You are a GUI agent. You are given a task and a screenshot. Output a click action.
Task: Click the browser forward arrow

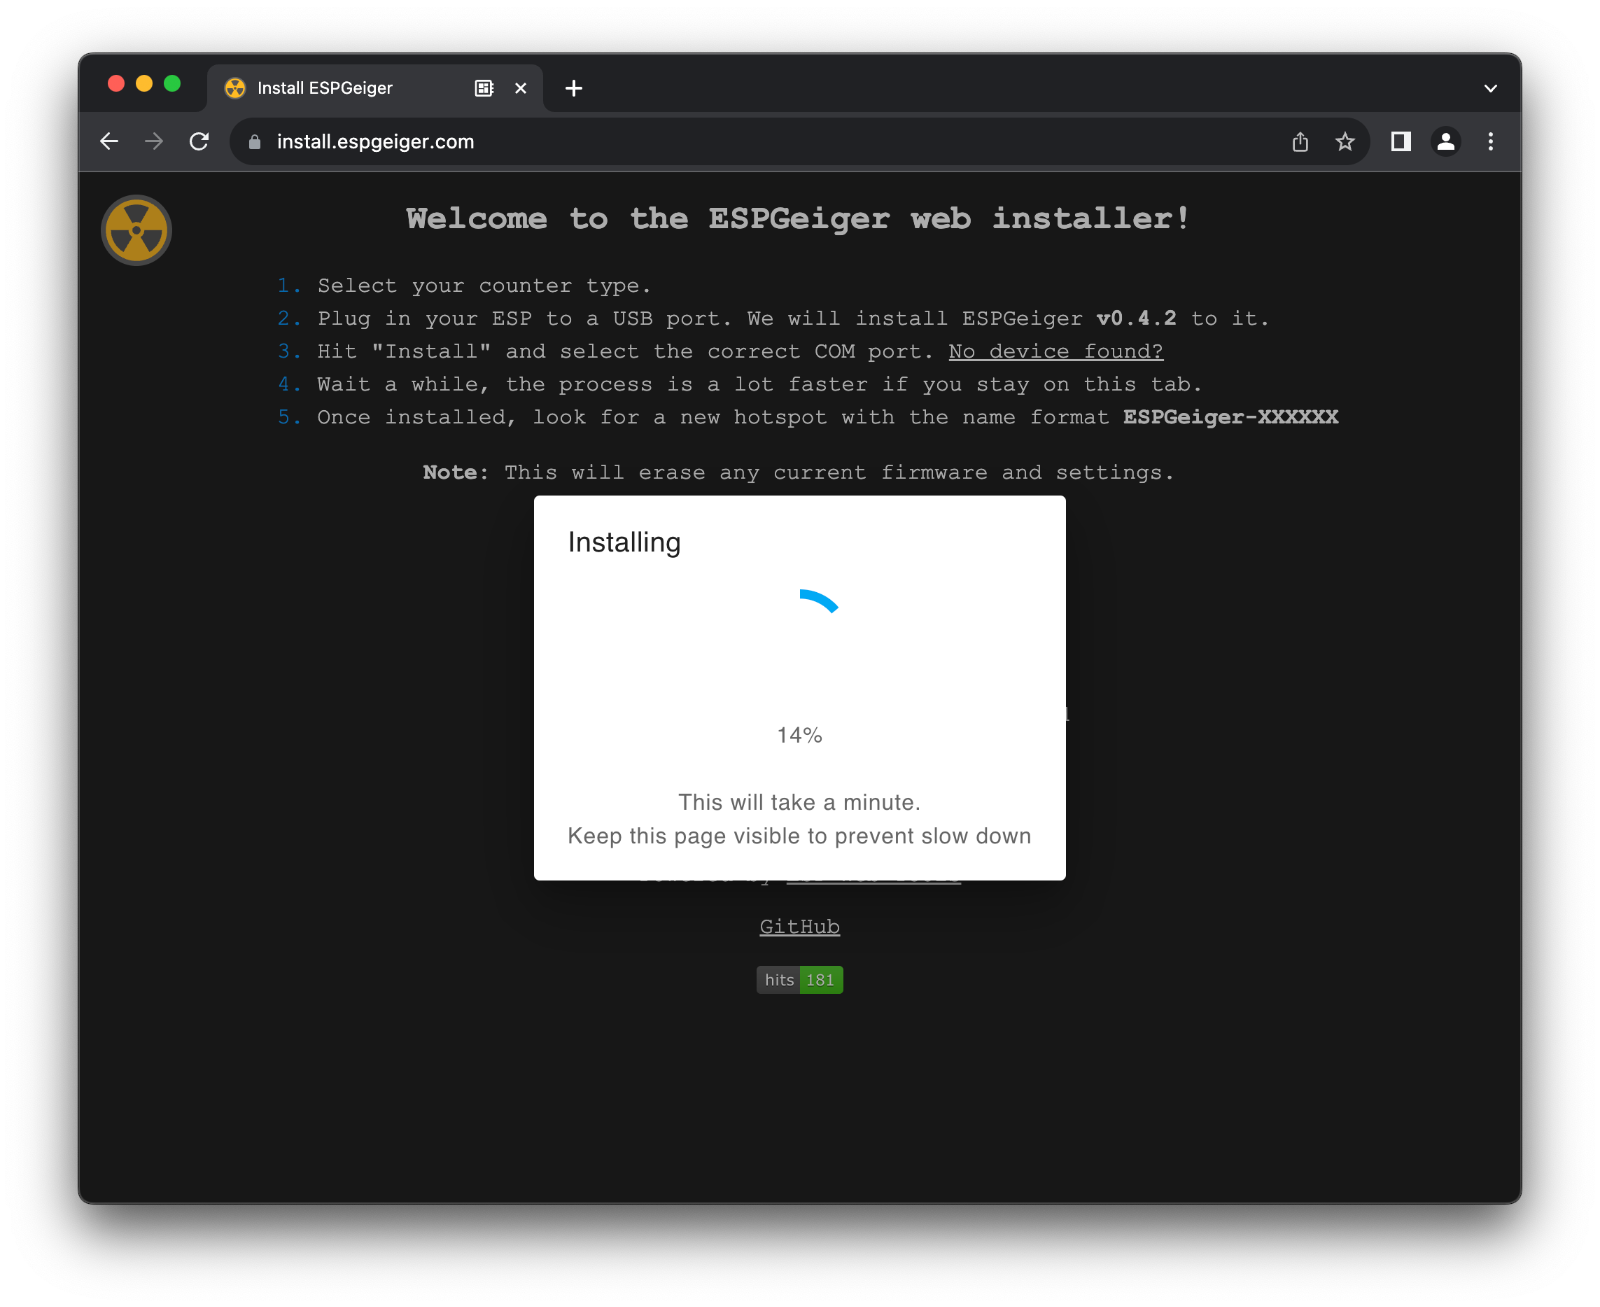click(154, 142)
